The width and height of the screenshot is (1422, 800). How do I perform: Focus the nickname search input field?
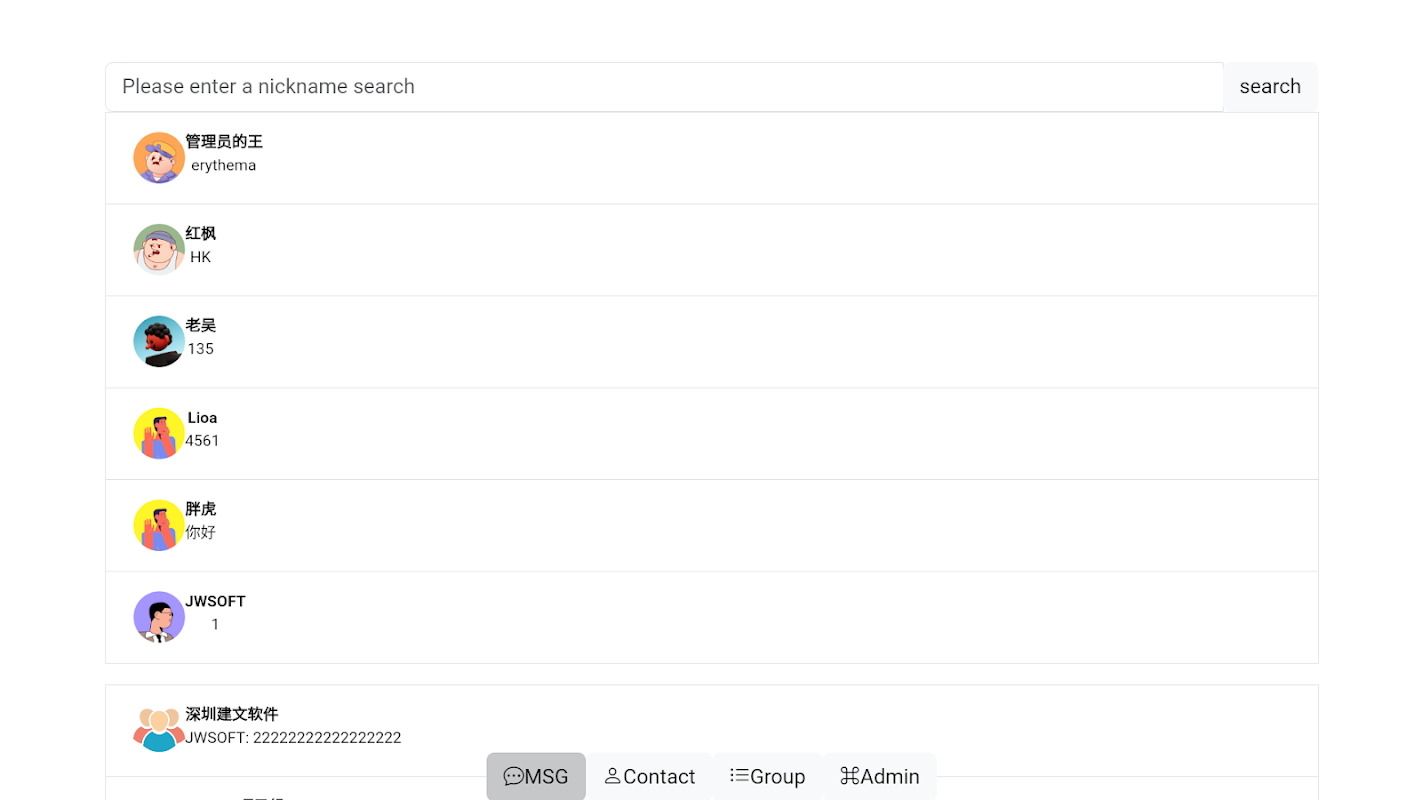pyautogui.click(x=663, y=87)
